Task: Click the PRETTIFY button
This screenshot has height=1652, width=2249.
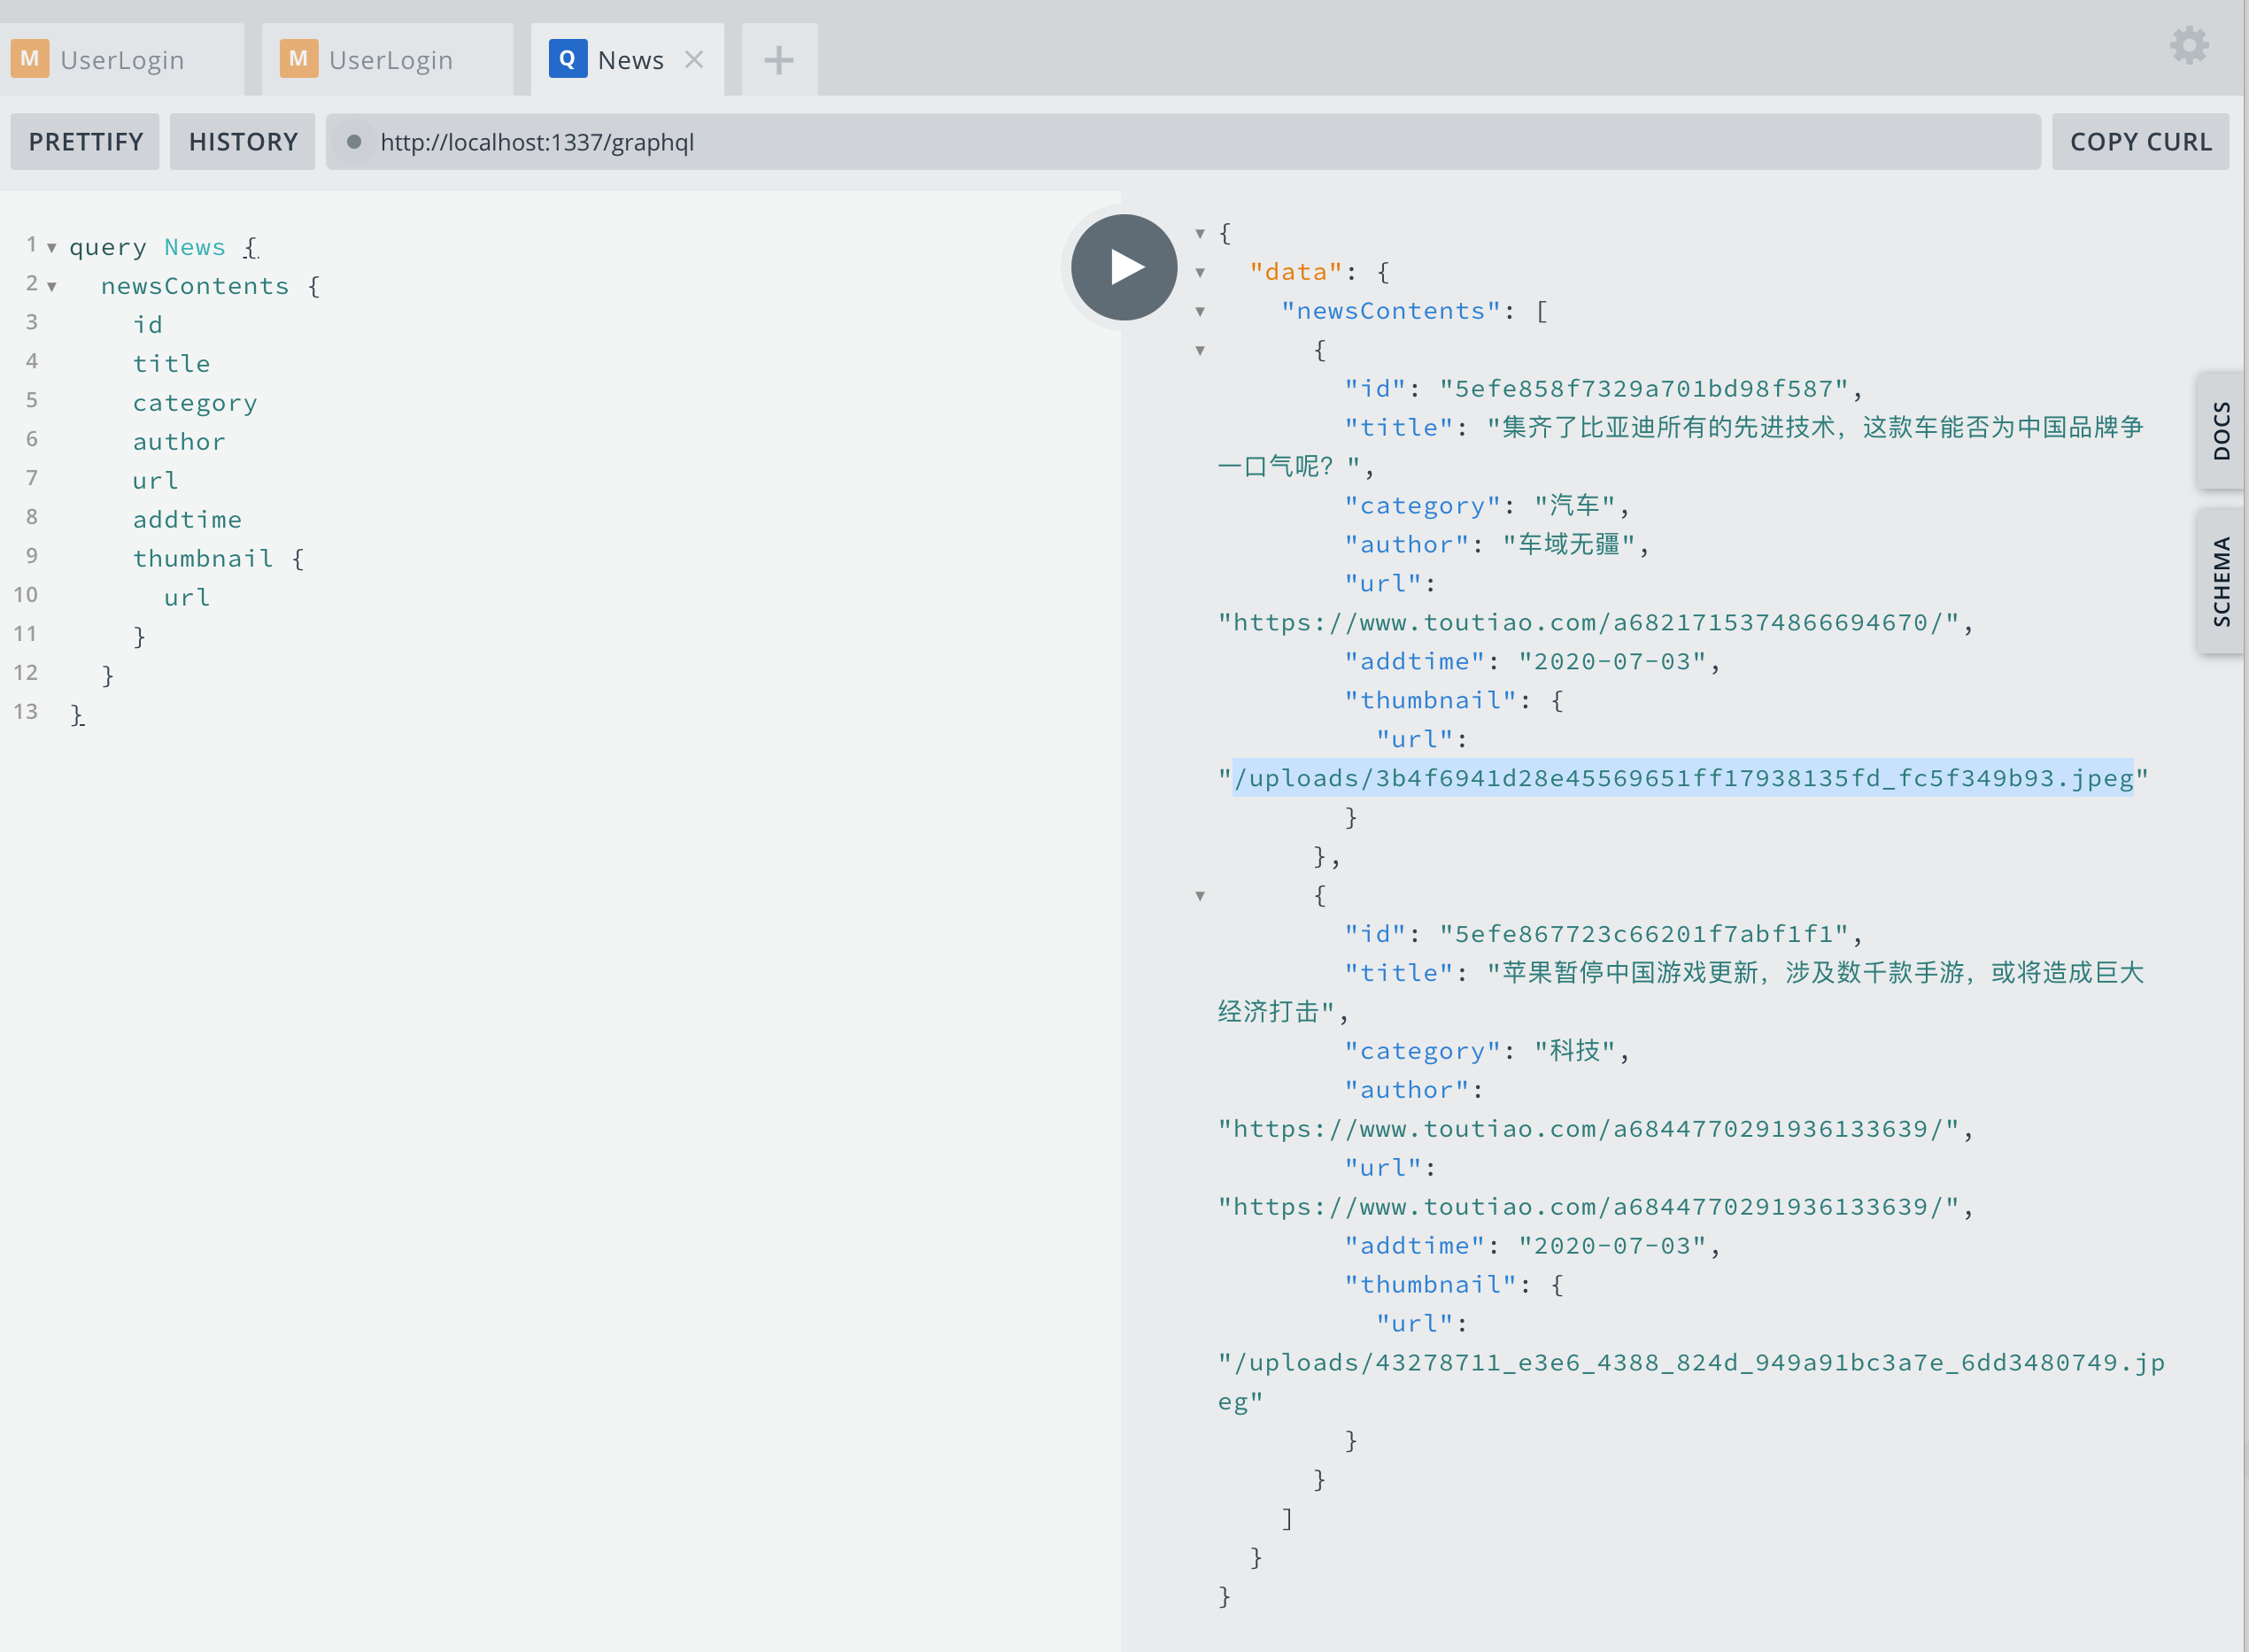Action: click(85, 142)
